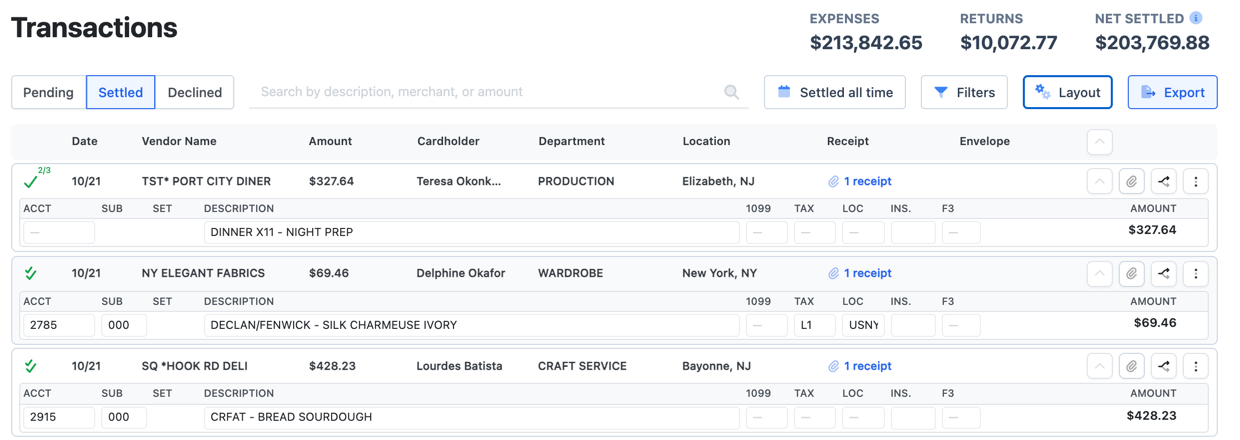Open the Filters panel
1240x440 pixels.
(x=964, y=92)
